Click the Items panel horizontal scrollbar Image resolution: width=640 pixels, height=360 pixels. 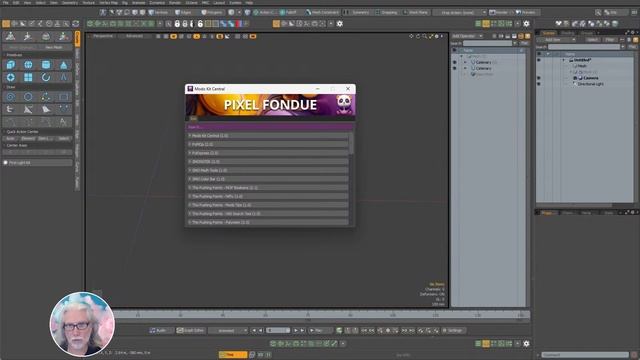(x=574, y=205)
